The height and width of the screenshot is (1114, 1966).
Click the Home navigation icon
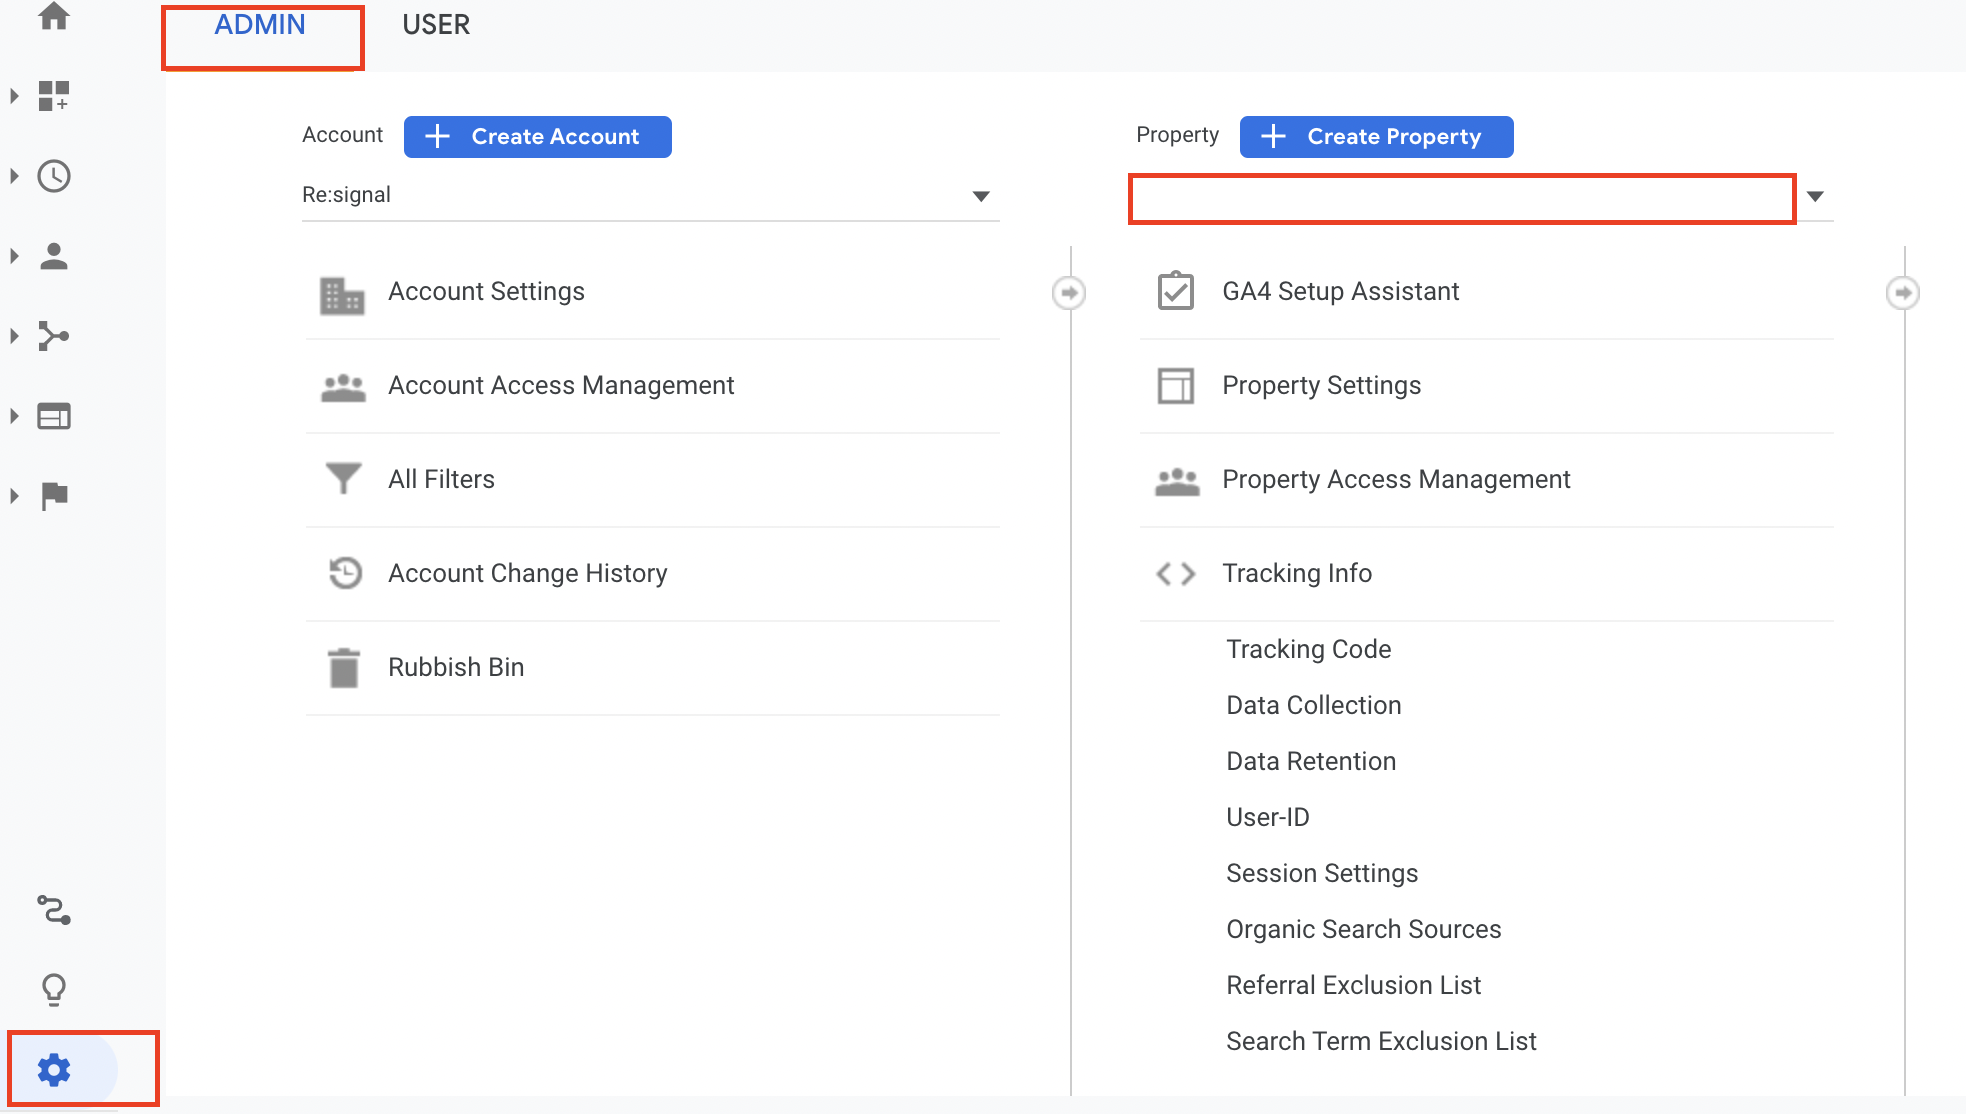pyautogui.click(x=54, y=18)
